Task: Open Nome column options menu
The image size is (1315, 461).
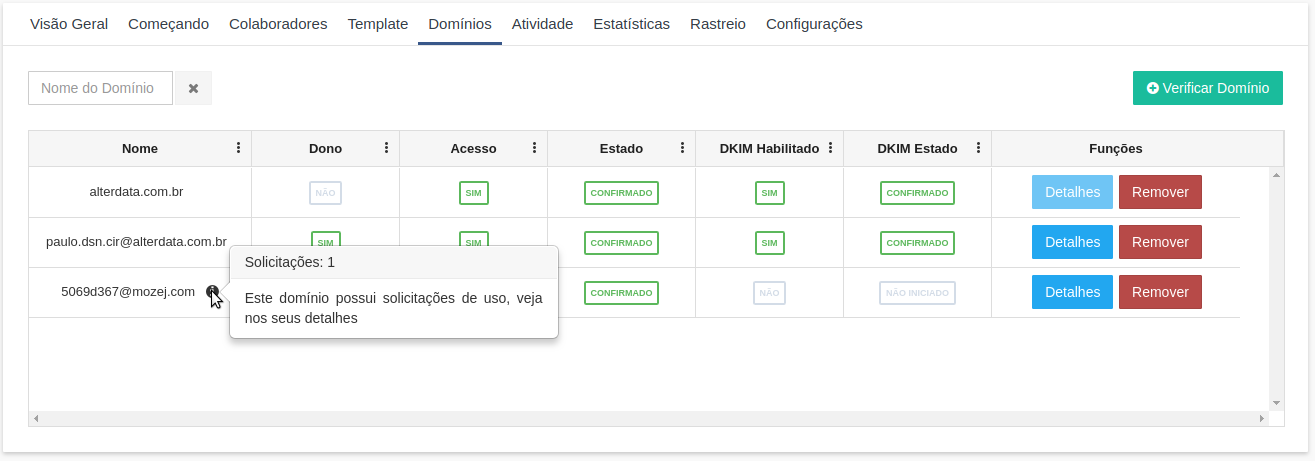Action: pyautogui.click(x=238, y=148)
